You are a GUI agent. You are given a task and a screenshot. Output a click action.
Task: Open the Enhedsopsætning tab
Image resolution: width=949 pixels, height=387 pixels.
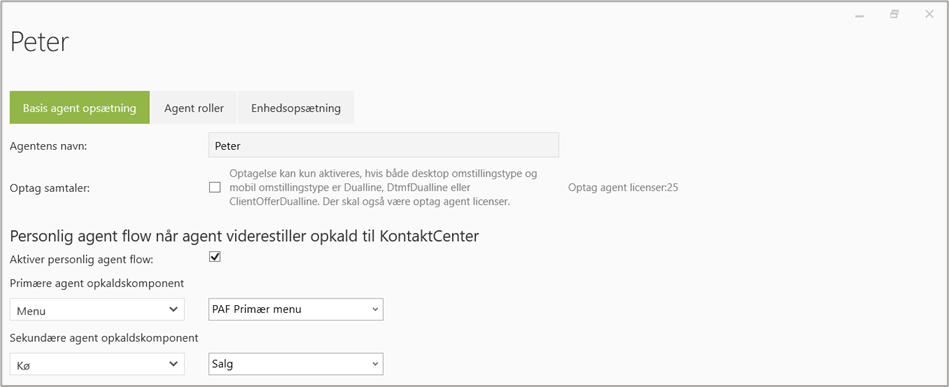click(296, 108)
